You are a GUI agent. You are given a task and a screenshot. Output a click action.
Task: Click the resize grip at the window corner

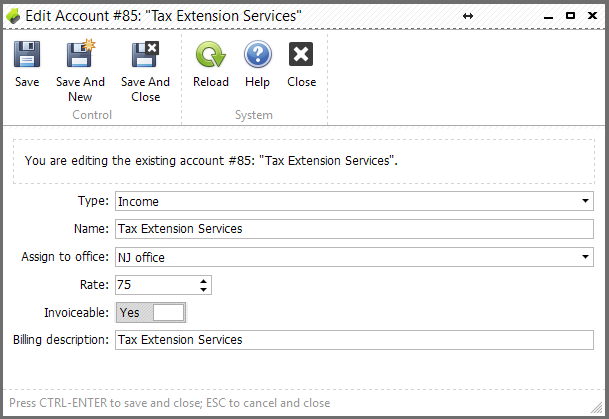(x=597, y=408)
